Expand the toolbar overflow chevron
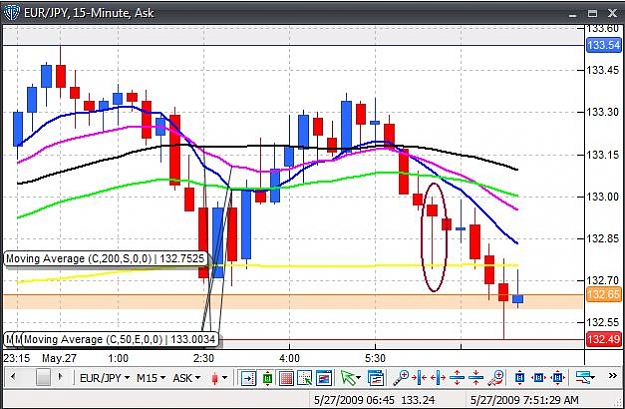Viewport: 625px width, 409px height. tap(613, 376)
